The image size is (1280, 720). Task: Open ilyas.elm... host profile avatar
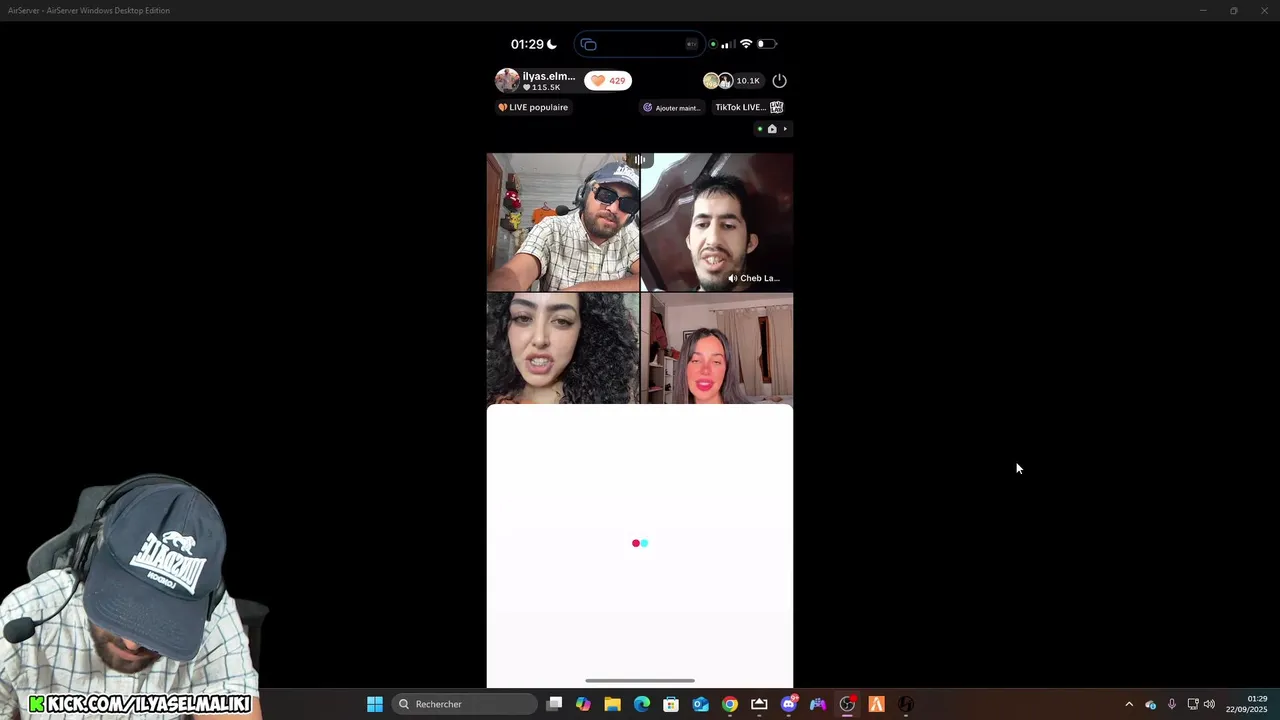click(x=507, y=81)
